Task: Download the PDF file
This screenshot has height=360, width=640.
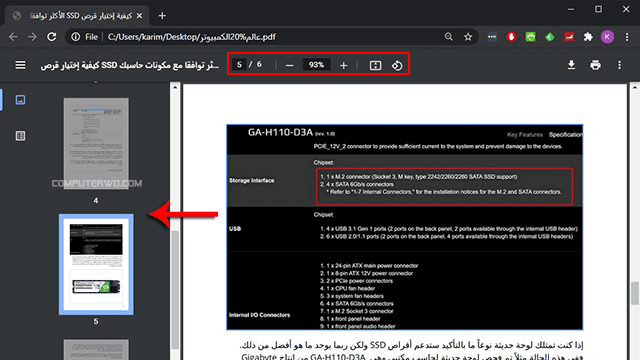Action: click(x=571, y=65)
